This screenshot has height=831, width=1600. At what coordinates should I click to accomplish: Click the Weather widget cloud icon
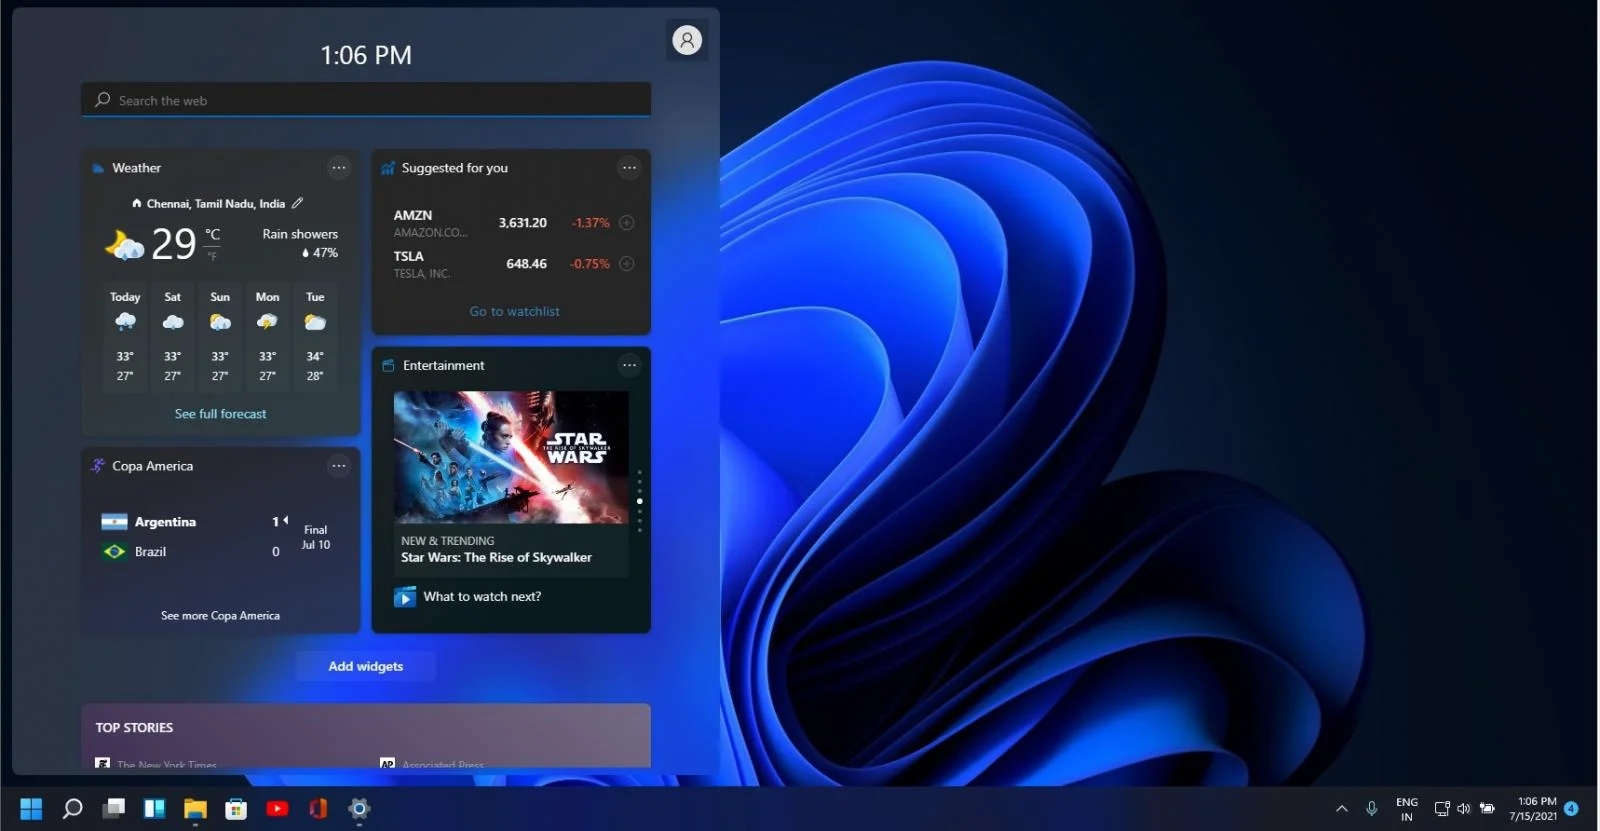(x=98, y=168)
